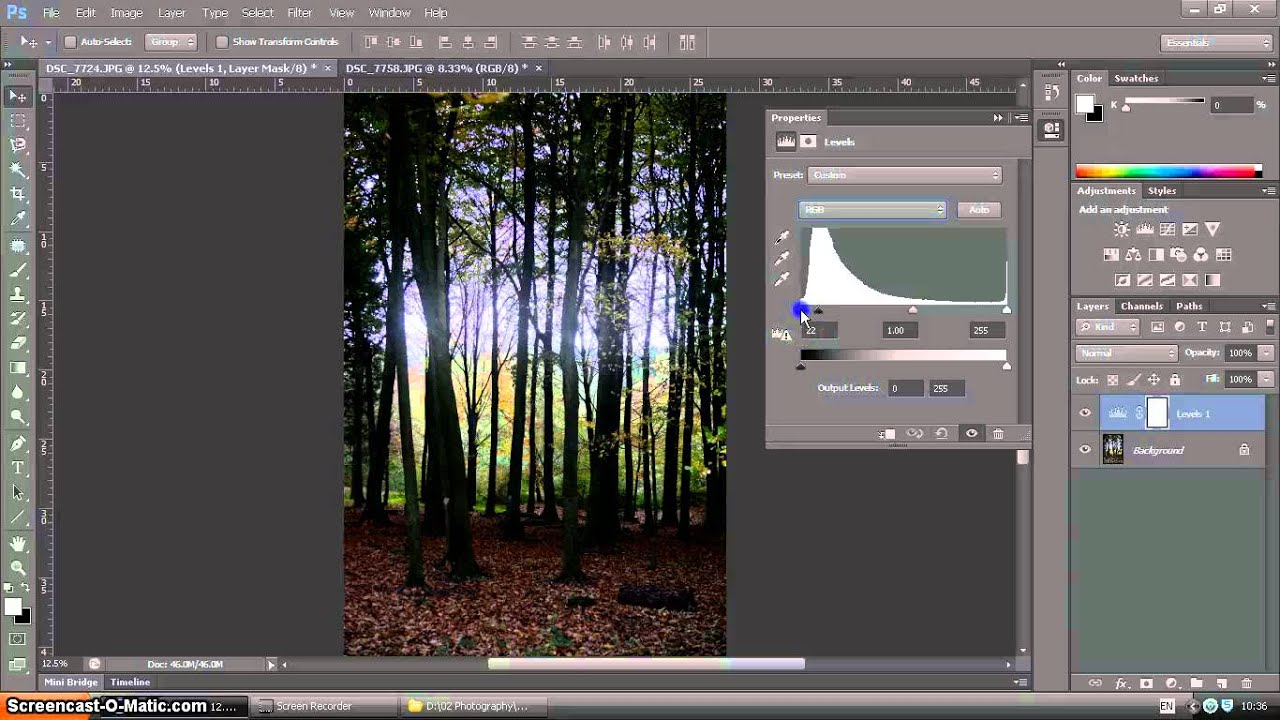
Task: Collapse the Properties panel with double arrows
Action: tap(997, 118)
